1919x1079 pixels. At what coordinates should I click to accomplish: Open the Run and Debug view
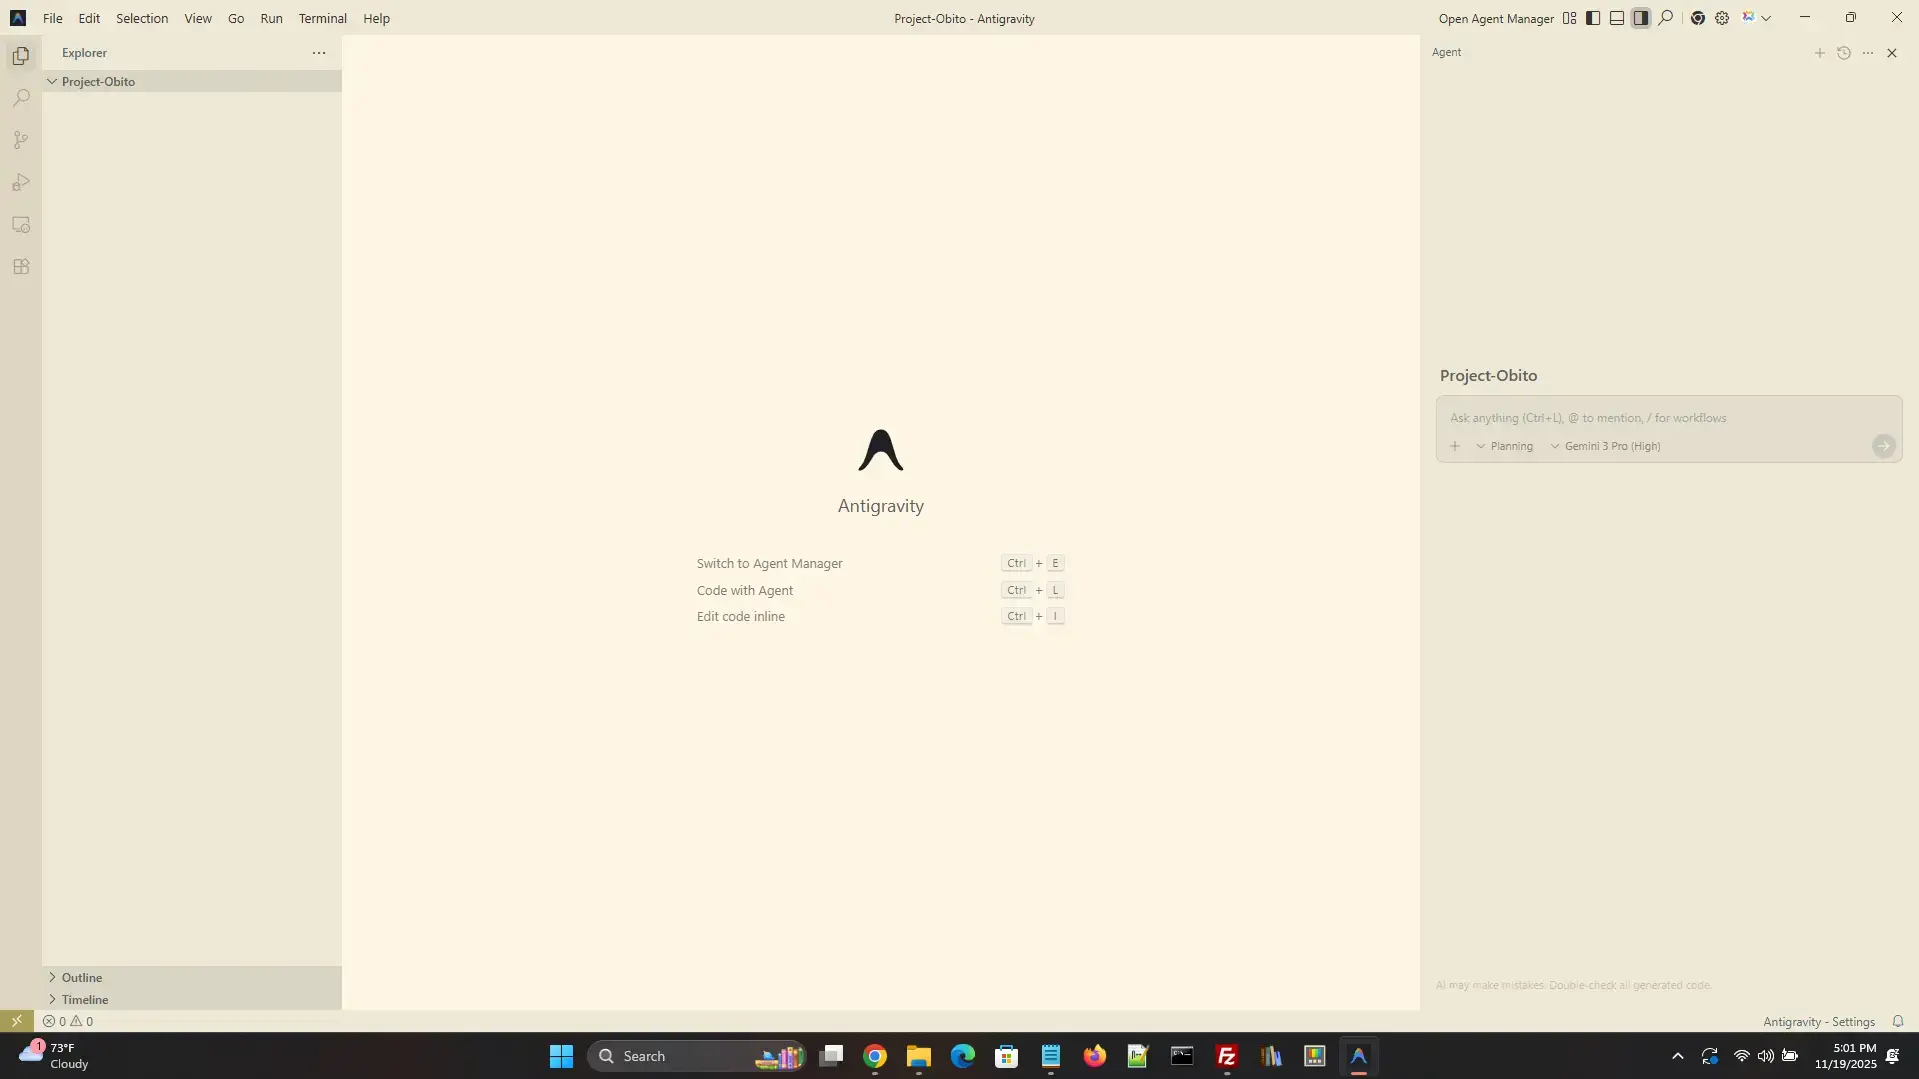(x=21, y=183)
